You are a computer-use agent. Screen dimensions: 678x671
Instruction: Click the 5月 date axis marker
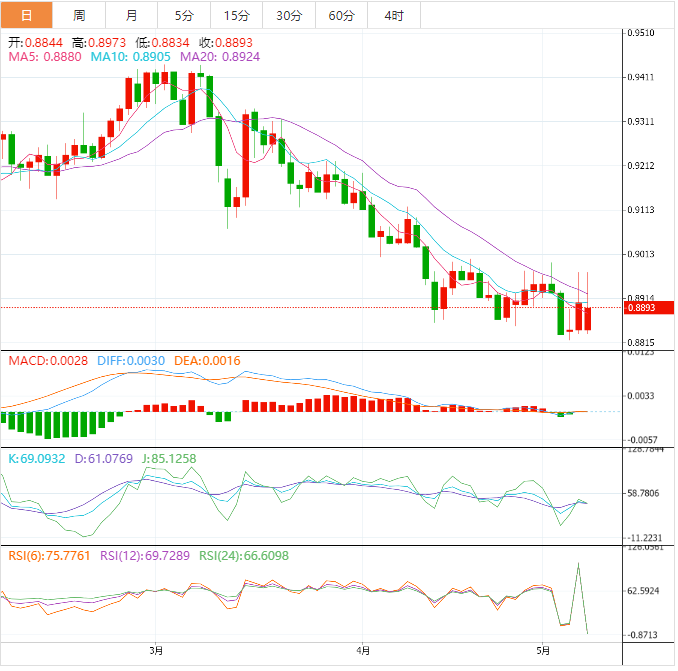click(542, 651)
